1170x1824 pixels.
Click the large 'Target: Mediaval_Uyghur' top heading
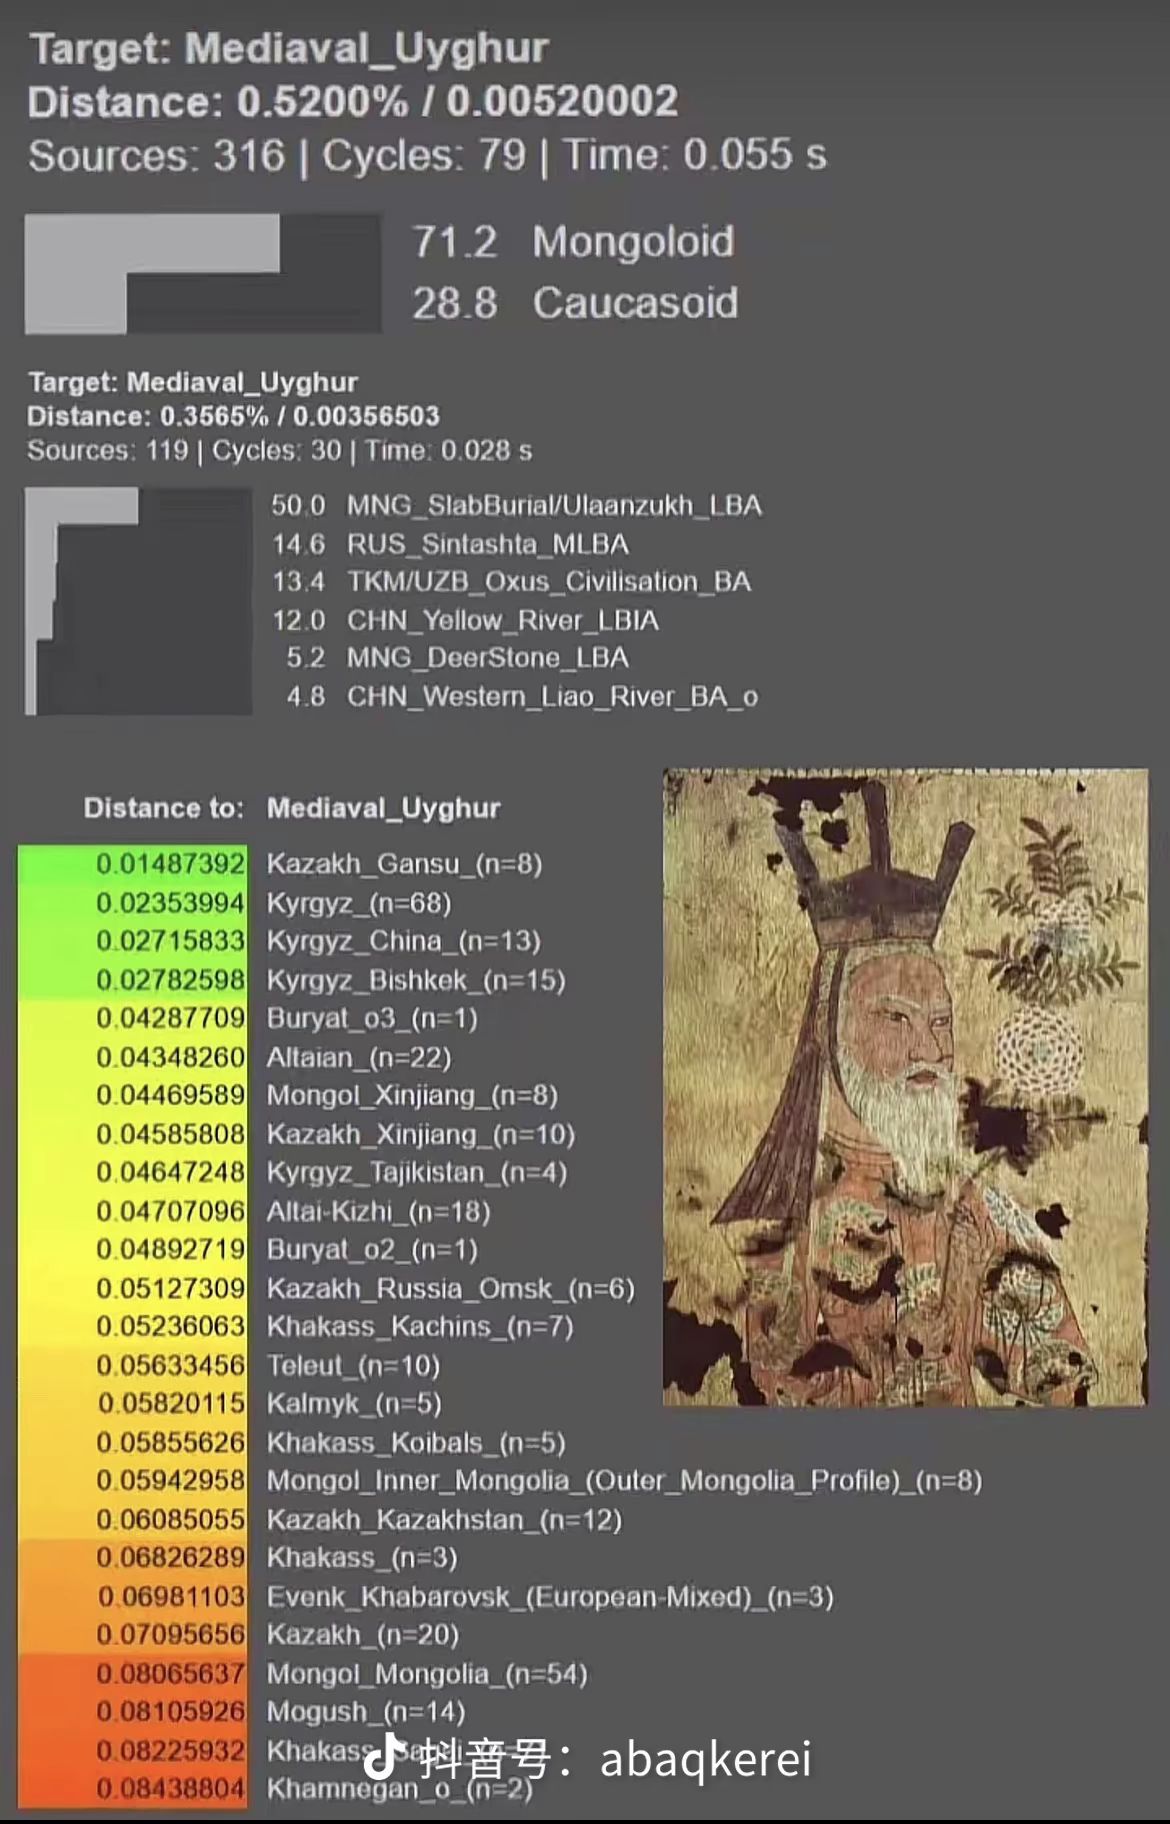pyautogui.click(x=289, y=48)
